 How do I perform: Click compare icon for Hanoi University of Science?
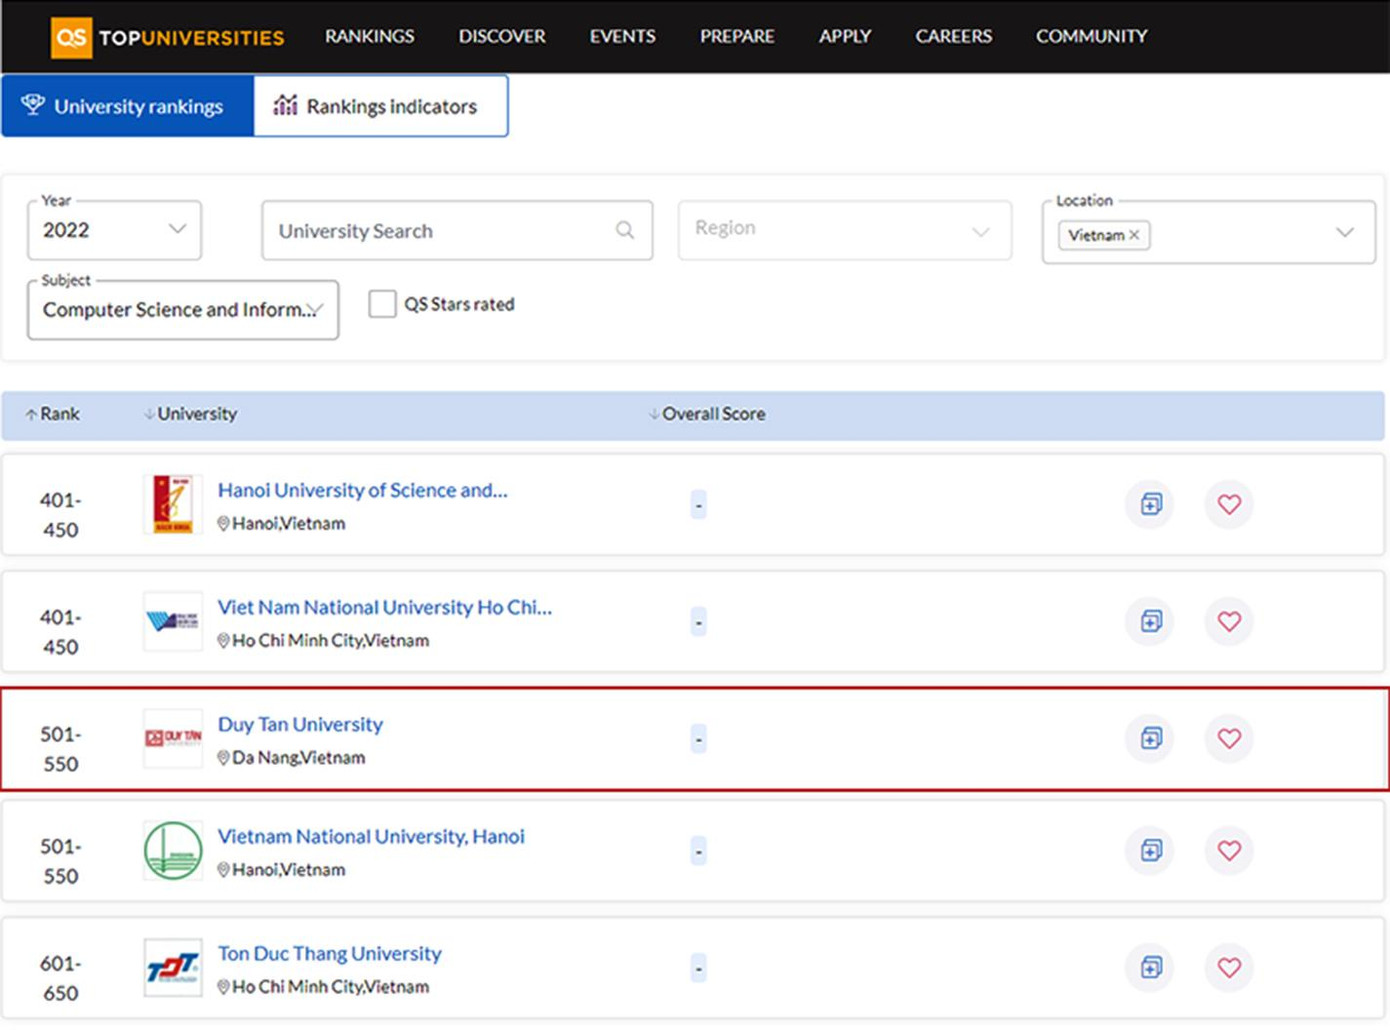1151,504
